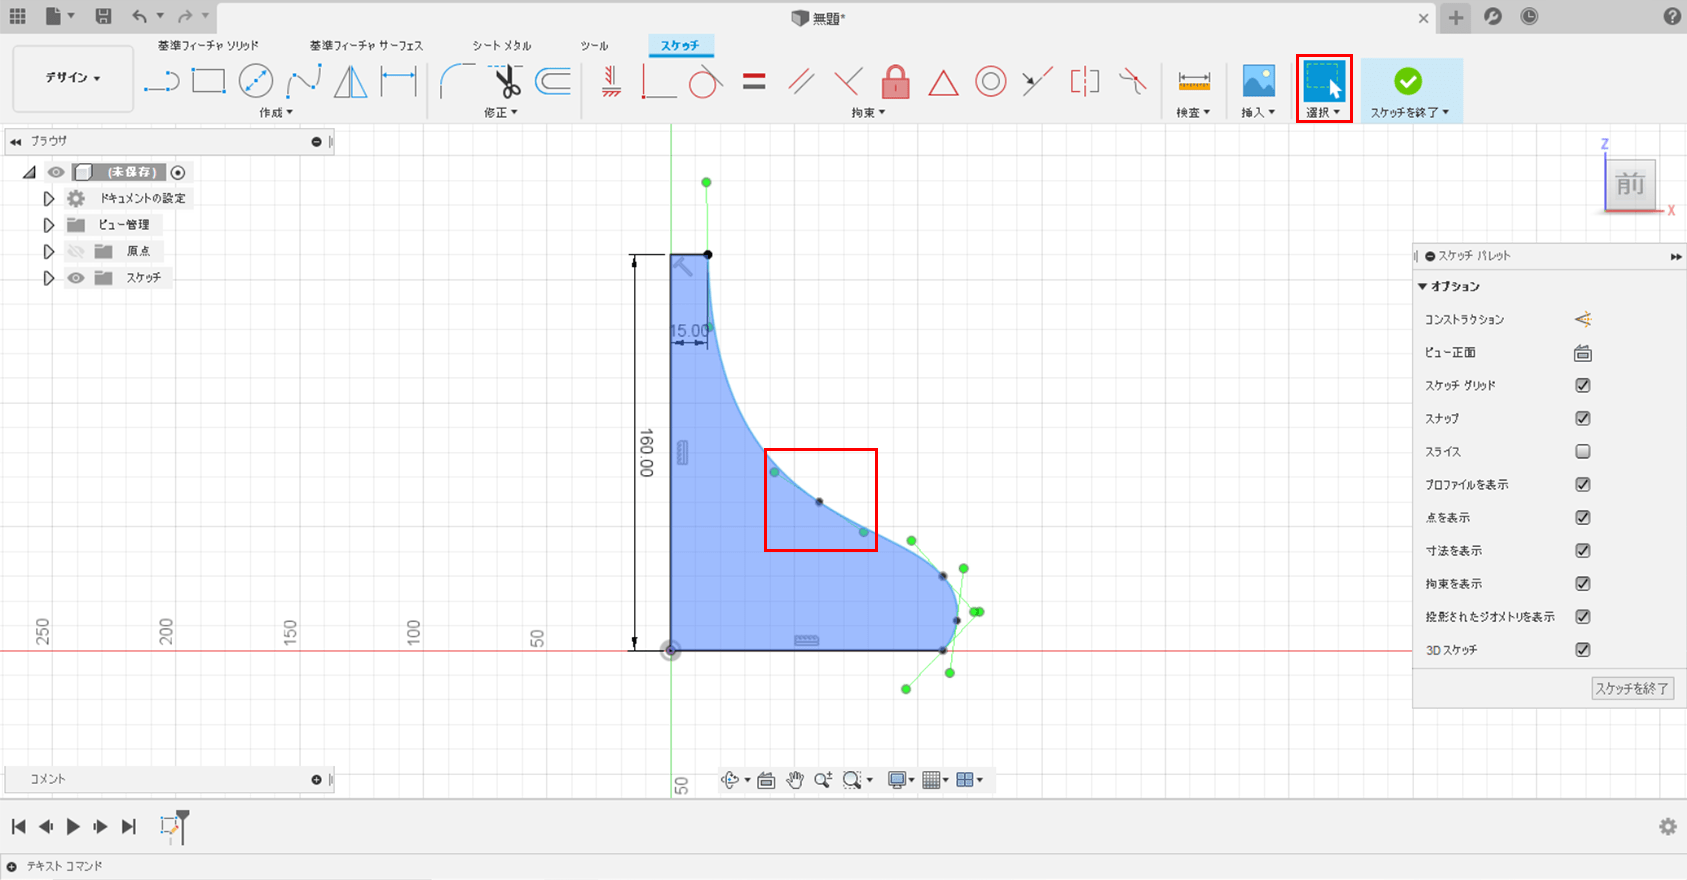The image size is (1687, 880).
Task: Toggle the スナップ checkbox
Action: [1583, 418]
